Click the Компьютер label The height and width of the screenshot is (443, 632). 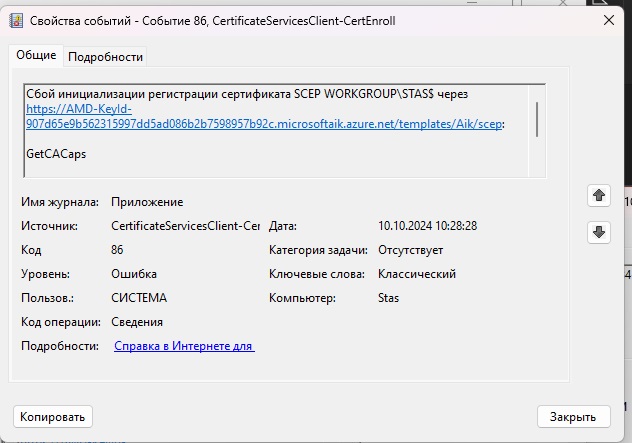pos(302,298)
